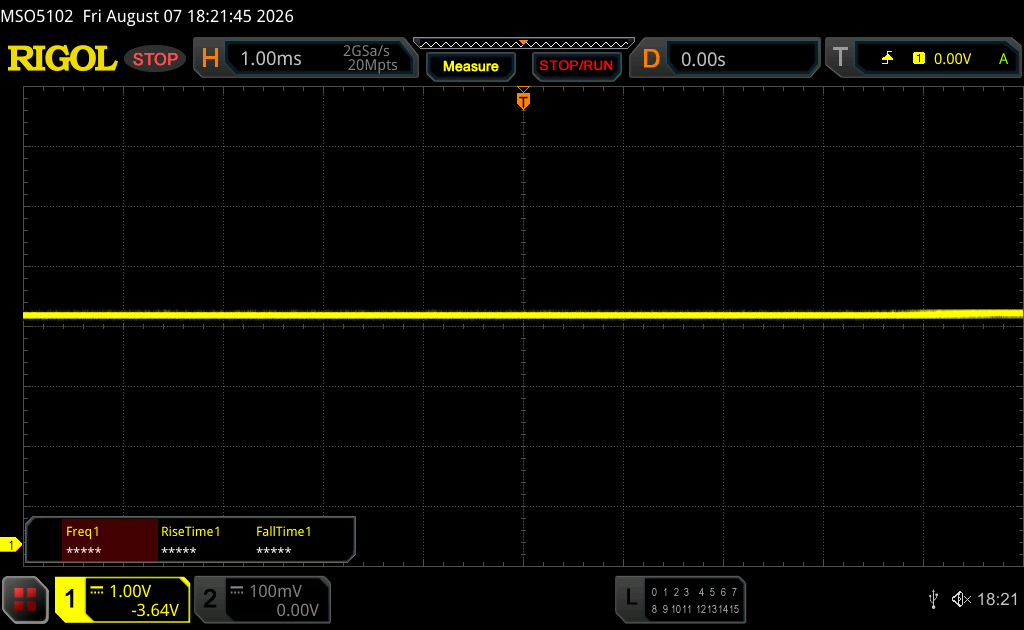Click the trigger source channel 1 badge
This screenshot has height=630, width=1024.
point(918,59)
